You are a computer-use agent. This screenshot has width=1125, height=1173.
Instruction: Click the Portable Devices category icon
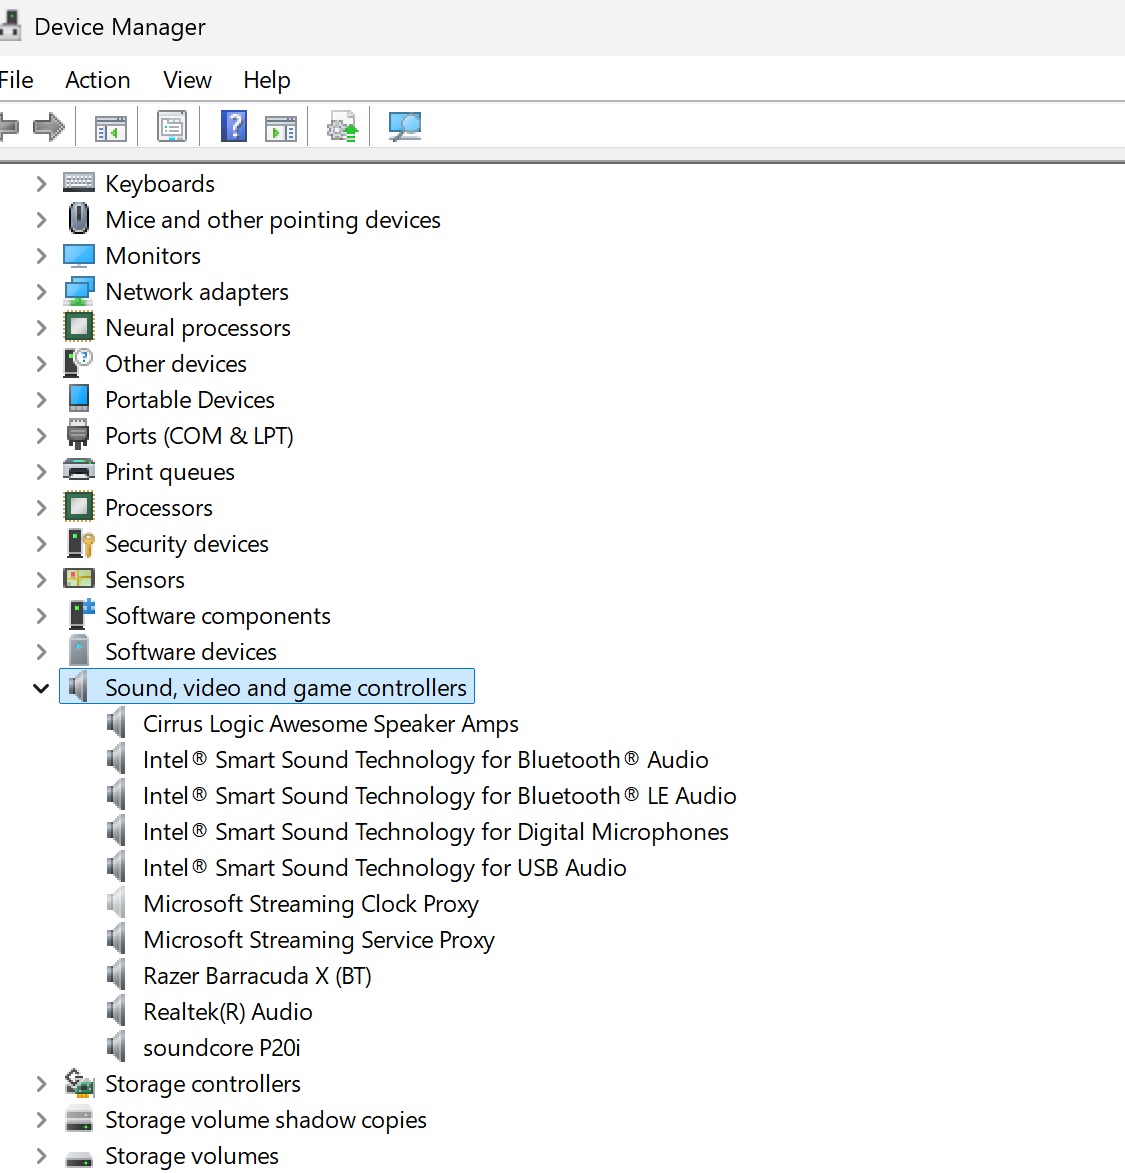(79, 399)
